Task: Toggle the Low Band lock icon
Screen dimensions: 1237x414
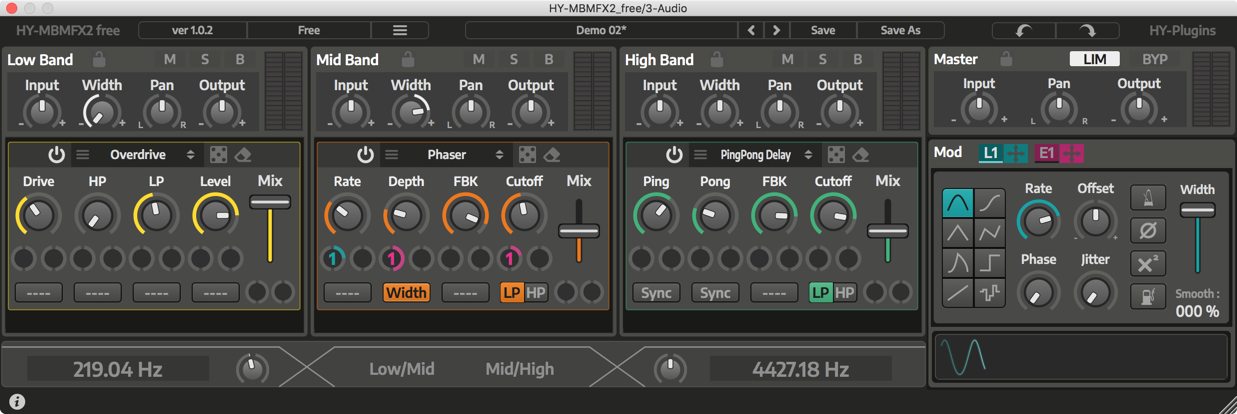Action: 99,60
